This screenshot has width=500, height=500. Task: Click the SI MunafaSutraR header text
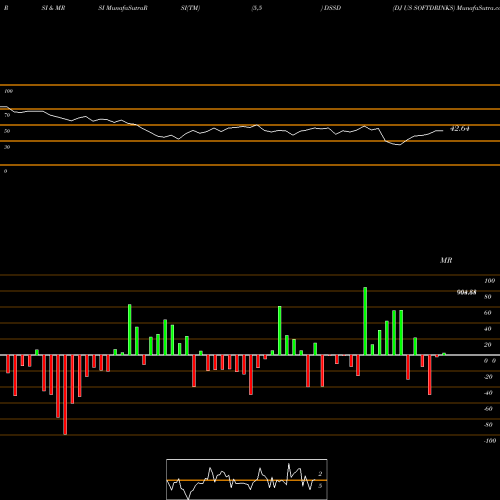click(123, 8)
